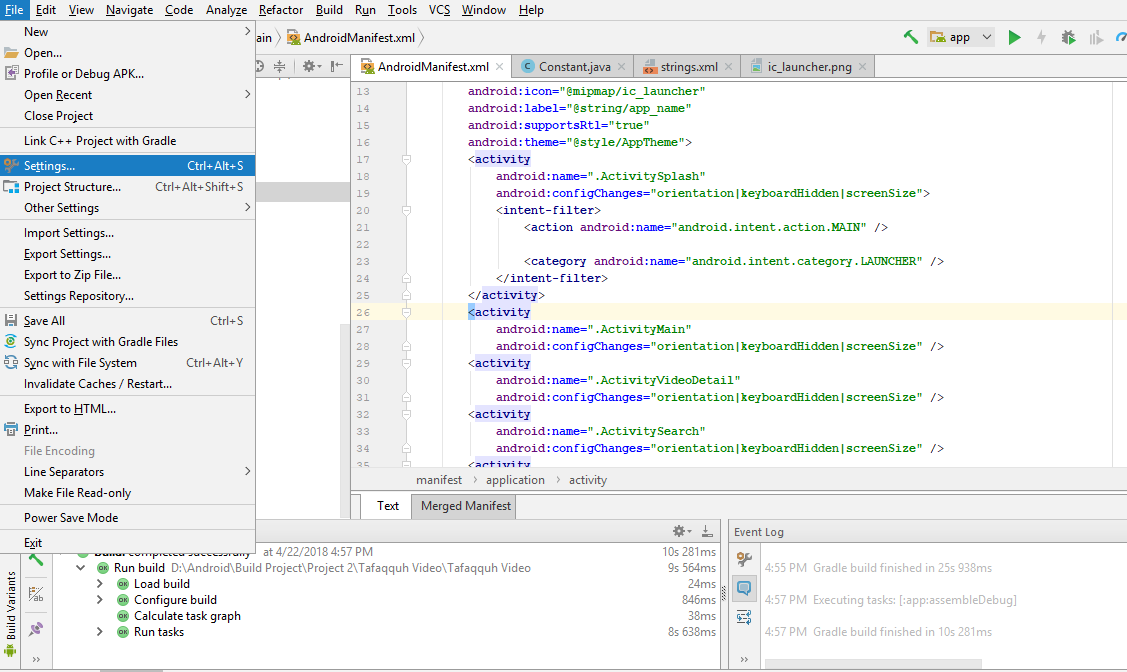Close the ic_launcher.png tab
The height and width of the screenshot is (672, 1127).
862,67
